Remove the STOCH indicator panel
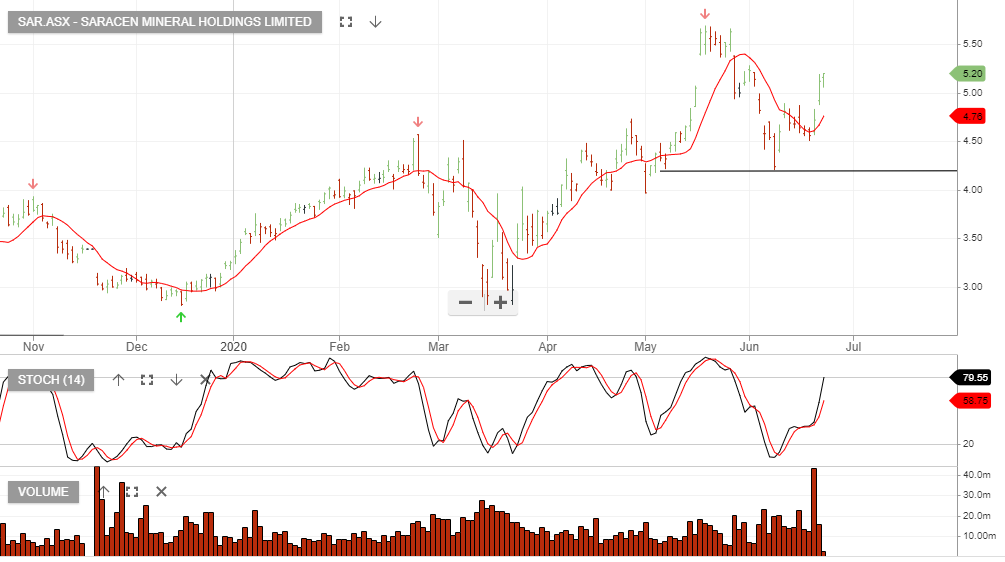This screenshot has height=562, width=1005. pyautogui.click(x=205, y=380)
